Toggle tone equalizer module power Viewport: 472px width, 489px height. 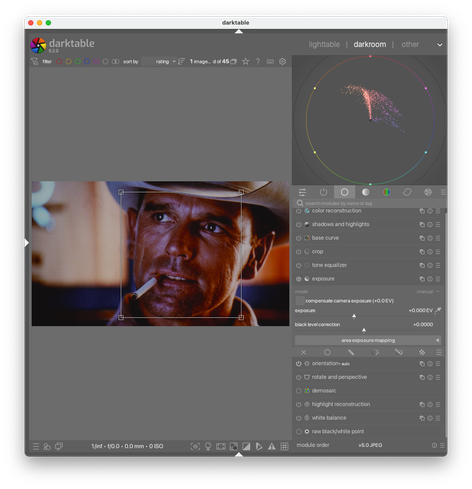pyautogui.click(x=299, y=265)
